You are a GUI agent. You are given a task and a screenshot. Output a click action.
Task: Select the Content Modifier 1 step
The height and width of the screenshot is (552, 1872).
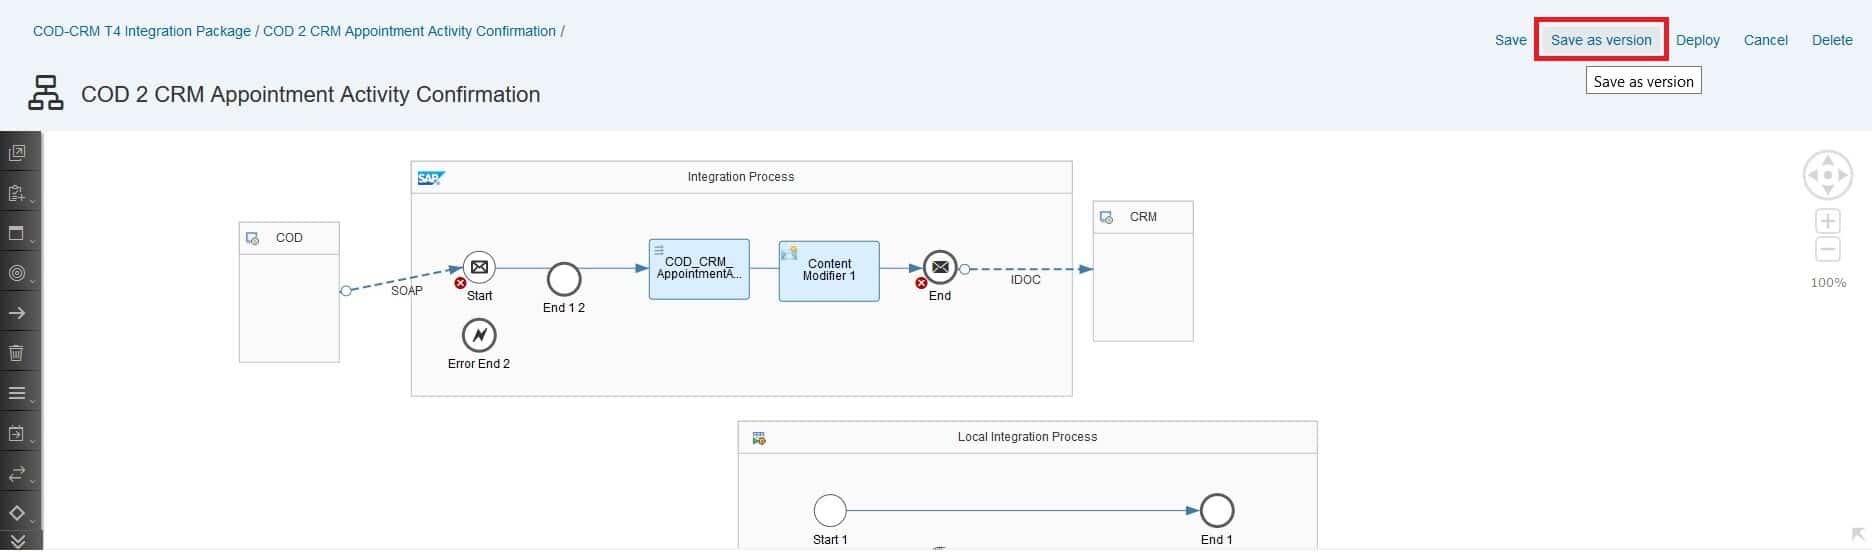pyautogui.click(x=829, y=270)
